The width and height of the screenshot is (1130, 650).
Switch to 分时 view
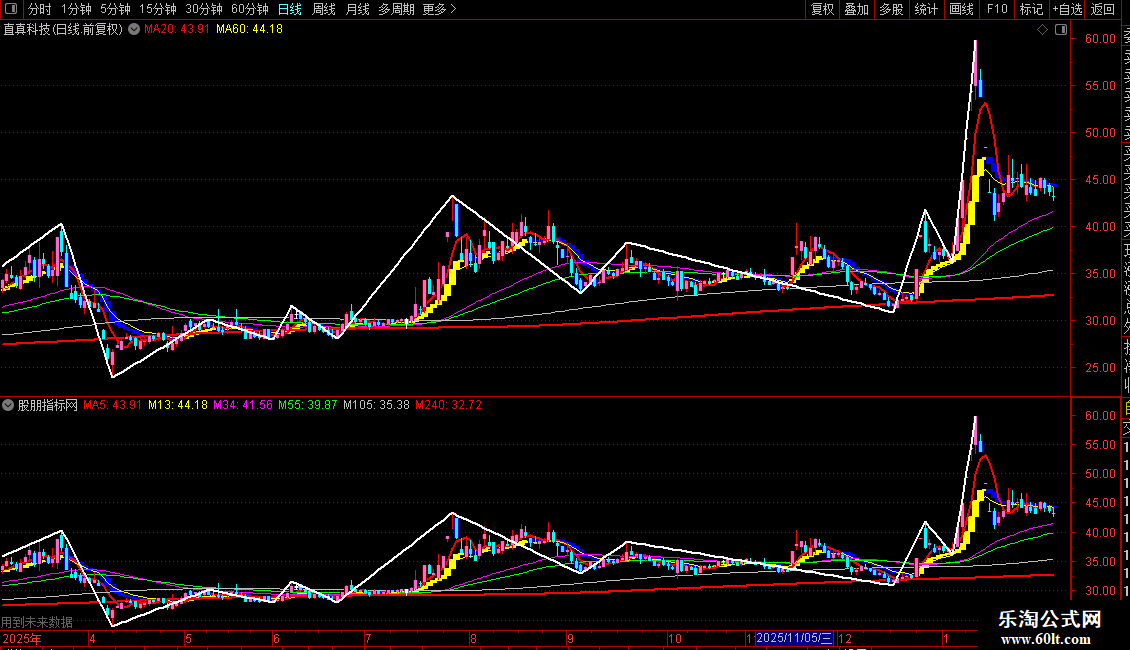click(40, 9)
